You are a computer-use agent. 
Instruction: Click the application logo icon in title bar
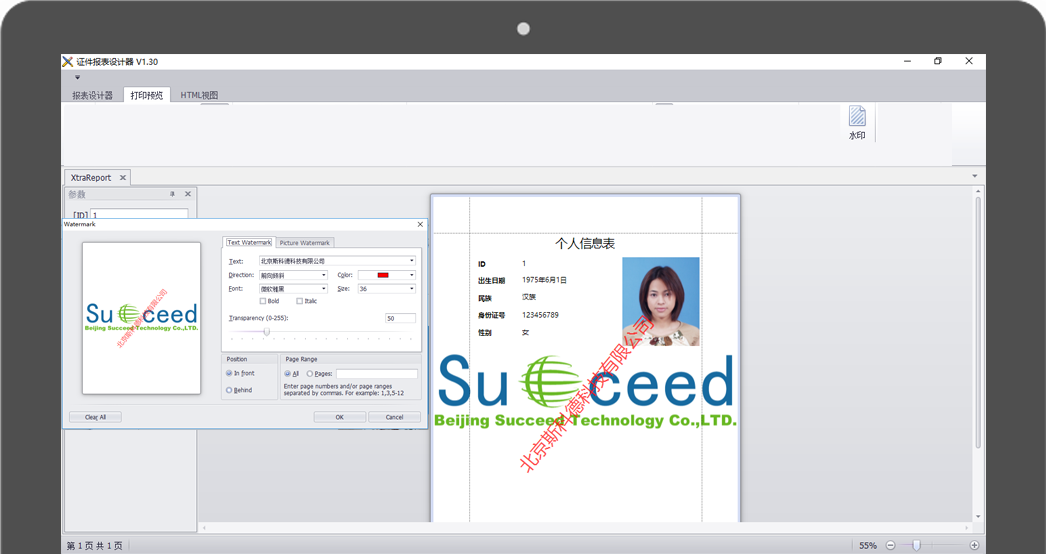pos(67,61)
